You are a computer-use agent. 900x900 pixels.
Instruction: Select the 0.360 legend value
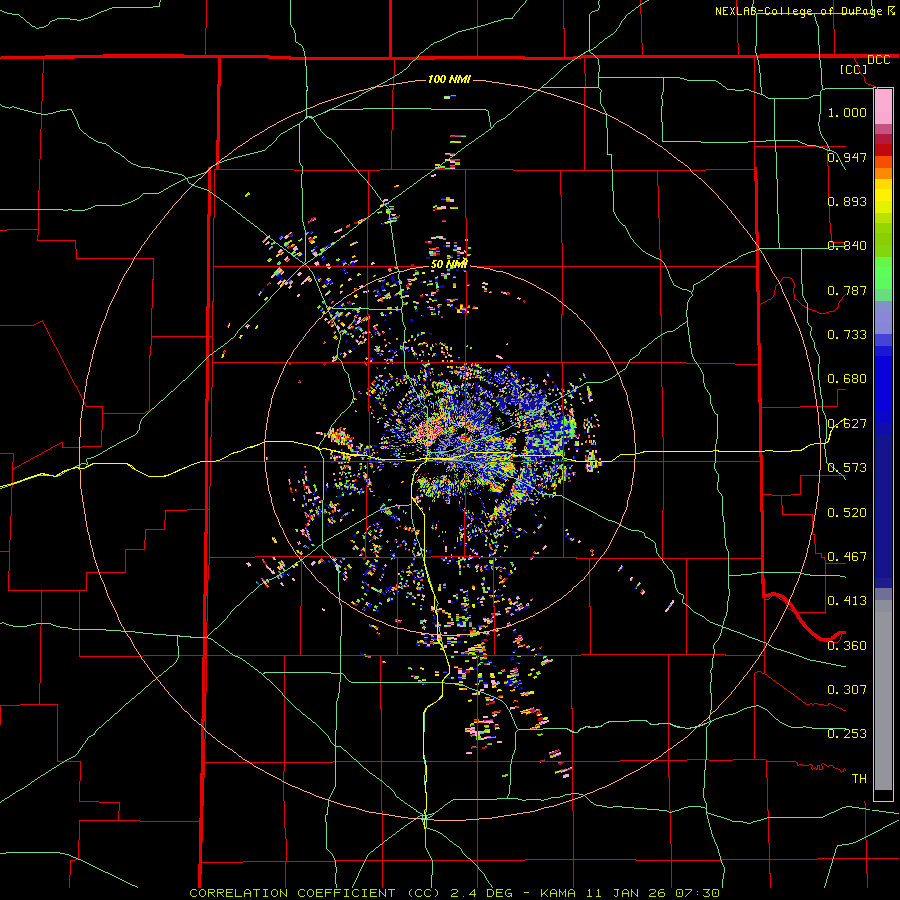click(847, 646)
